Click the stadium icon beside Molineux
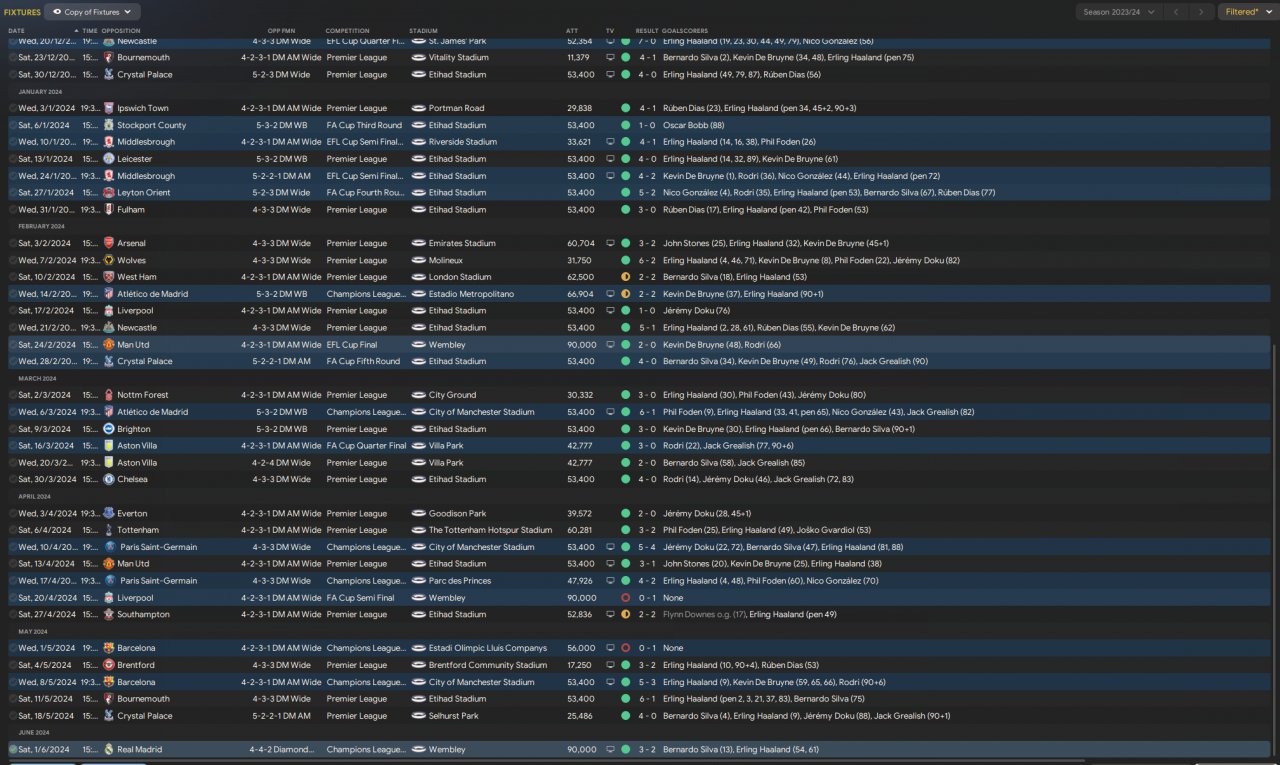 419,260
